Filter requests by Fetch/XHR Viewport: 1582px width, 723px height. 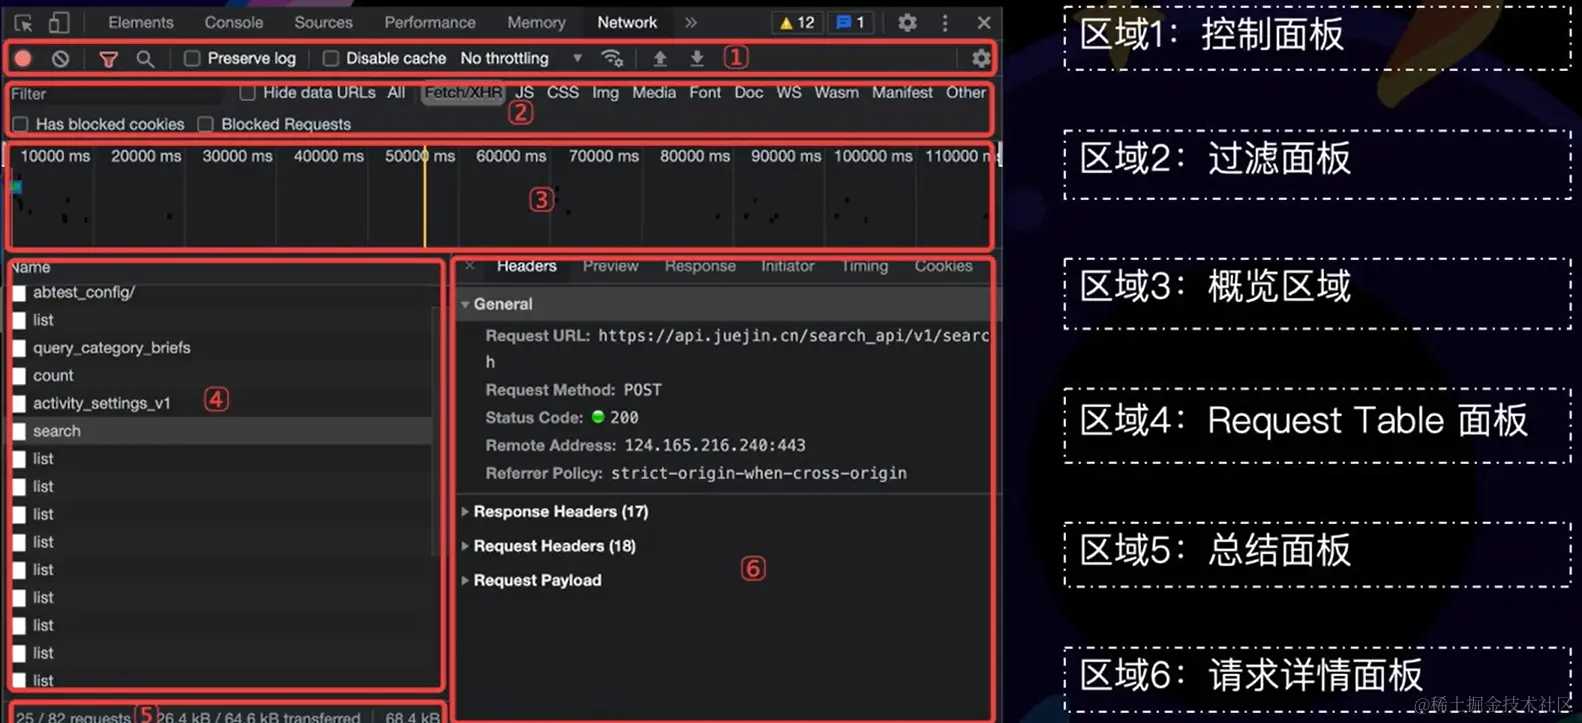tap(463, 92)
